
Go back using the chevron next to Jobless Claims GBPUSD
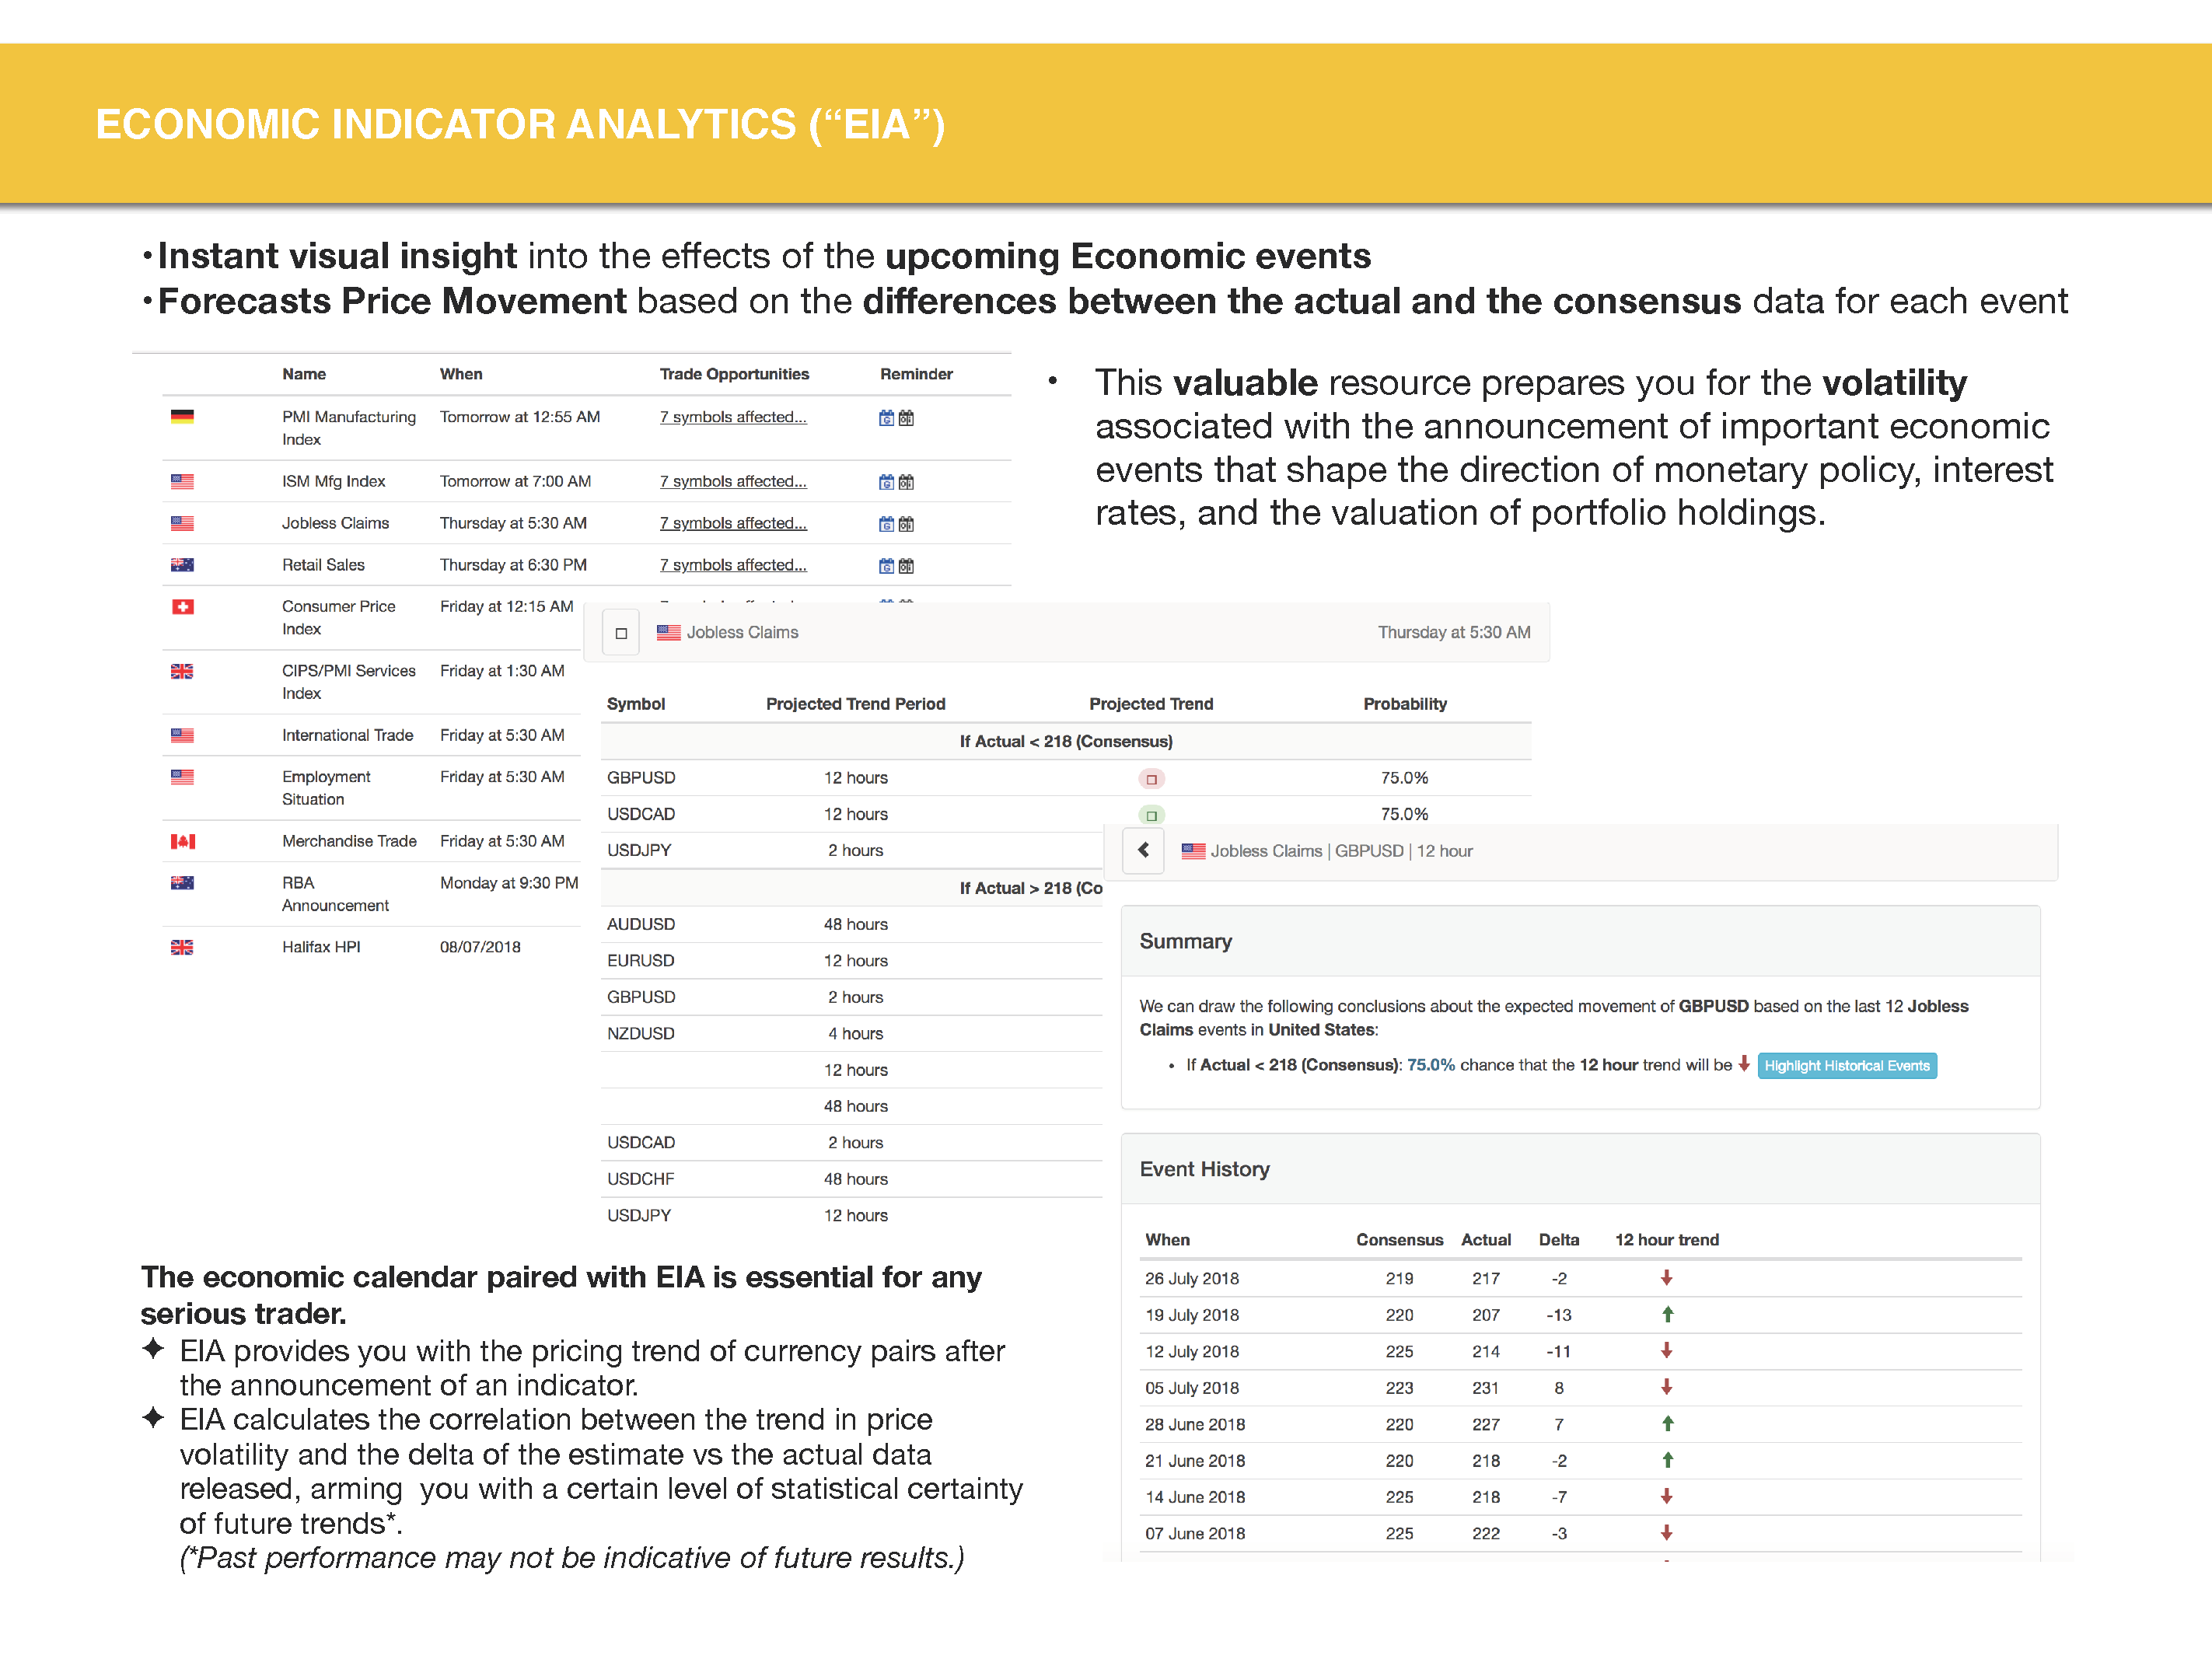pyautogui.click(x=1143, y=851)
